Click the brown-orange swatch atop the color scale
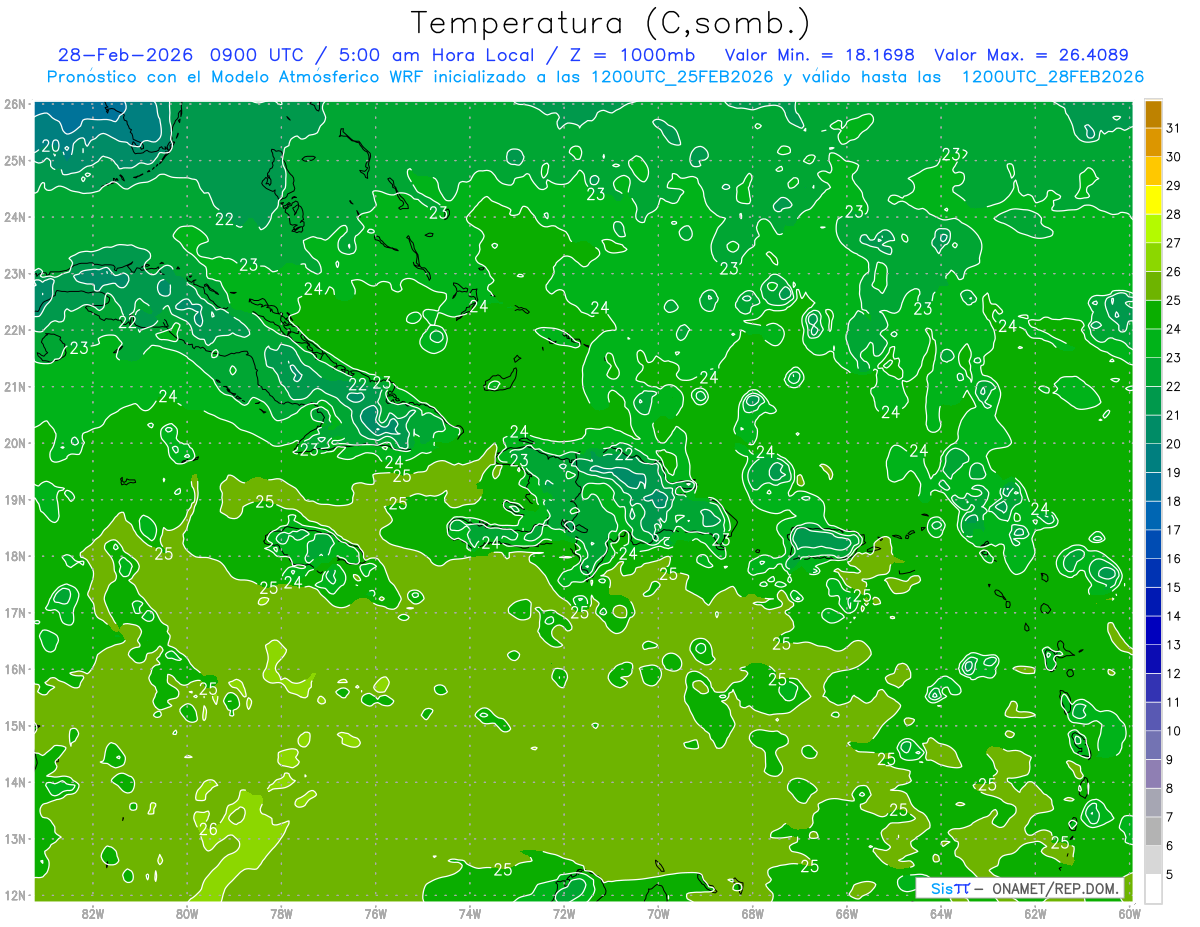The image size is (1200, 927). 1153,114
